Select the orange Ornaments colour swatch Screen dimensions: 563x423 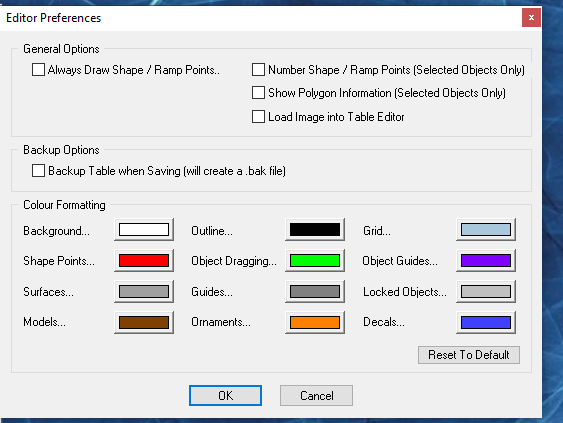point(315,322)
